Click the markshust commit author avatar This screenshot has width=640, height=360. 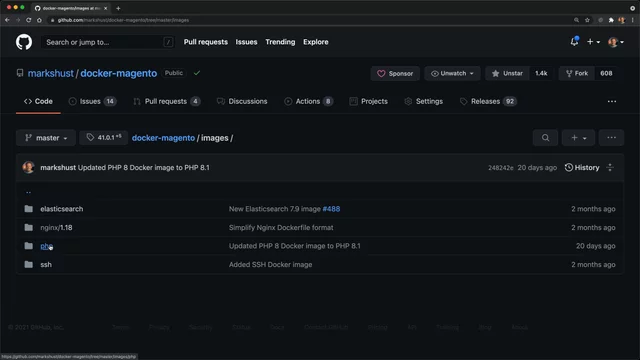(x=28, y=167)
